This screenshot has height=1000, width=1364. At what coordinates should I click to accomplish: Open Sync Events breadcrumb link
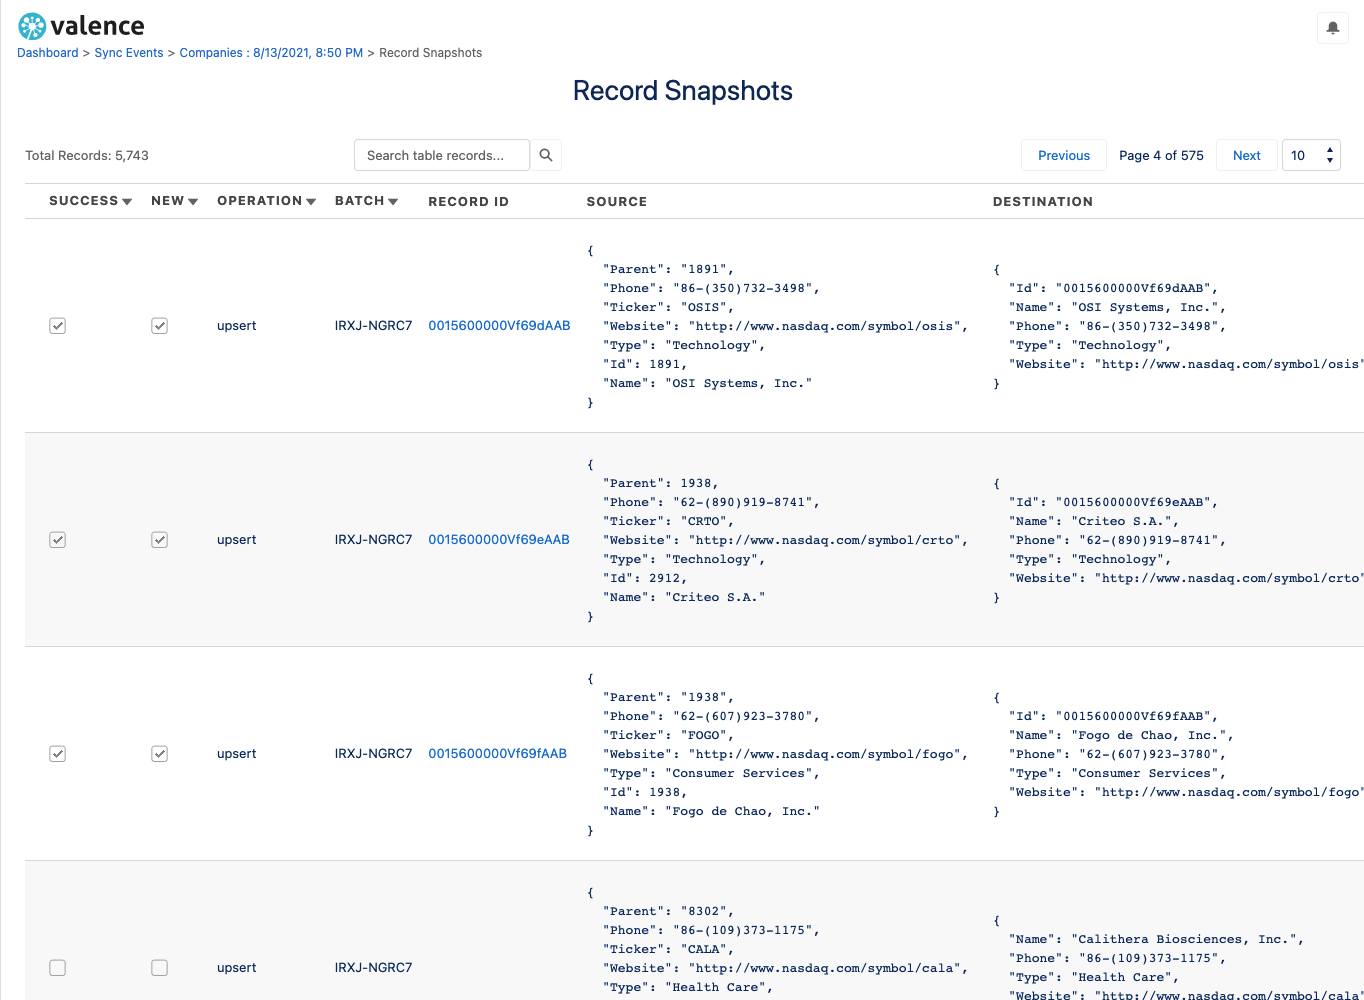129,53
